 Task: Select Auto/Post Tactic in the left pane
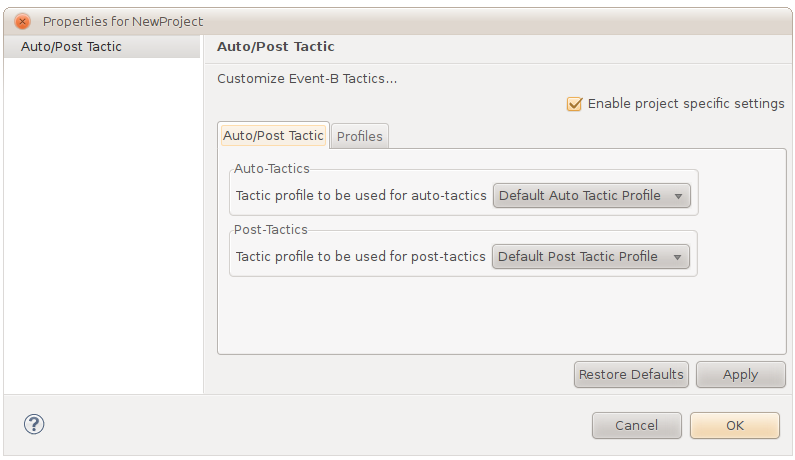71,46
